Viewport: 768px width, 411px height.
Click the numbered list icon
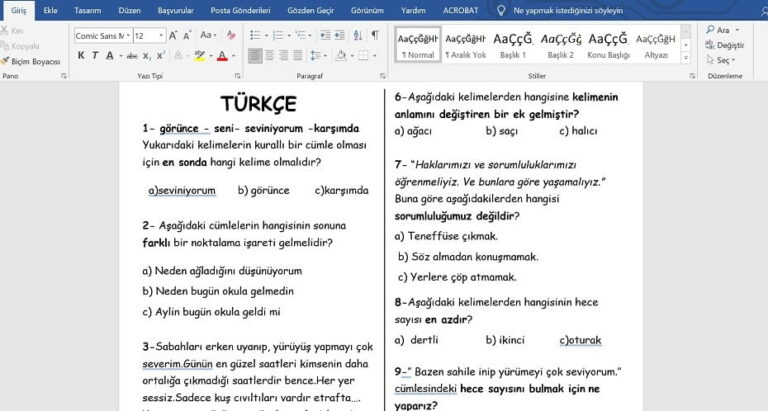coord(278,35)
